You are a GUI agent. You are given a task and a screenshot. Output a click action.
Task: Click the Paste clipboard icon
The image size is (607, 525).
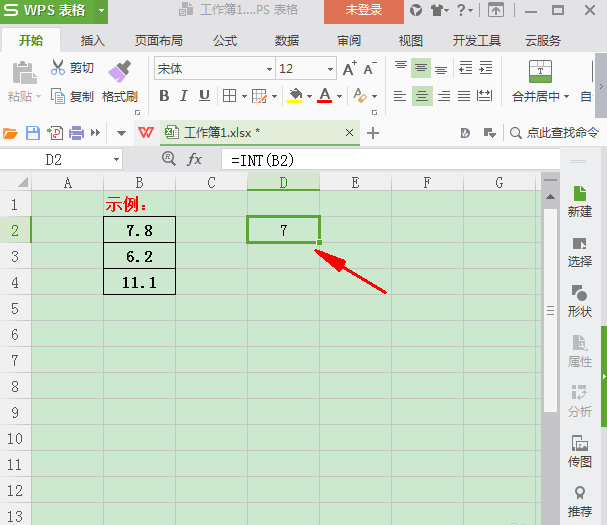click(24, 73)
